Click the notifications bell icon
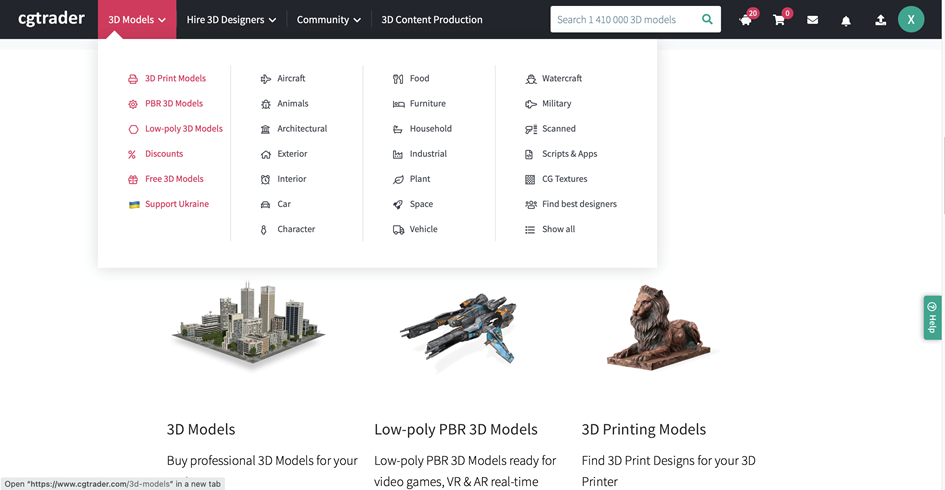This screenshot has height=490, width=945. [x=846, y=20]
